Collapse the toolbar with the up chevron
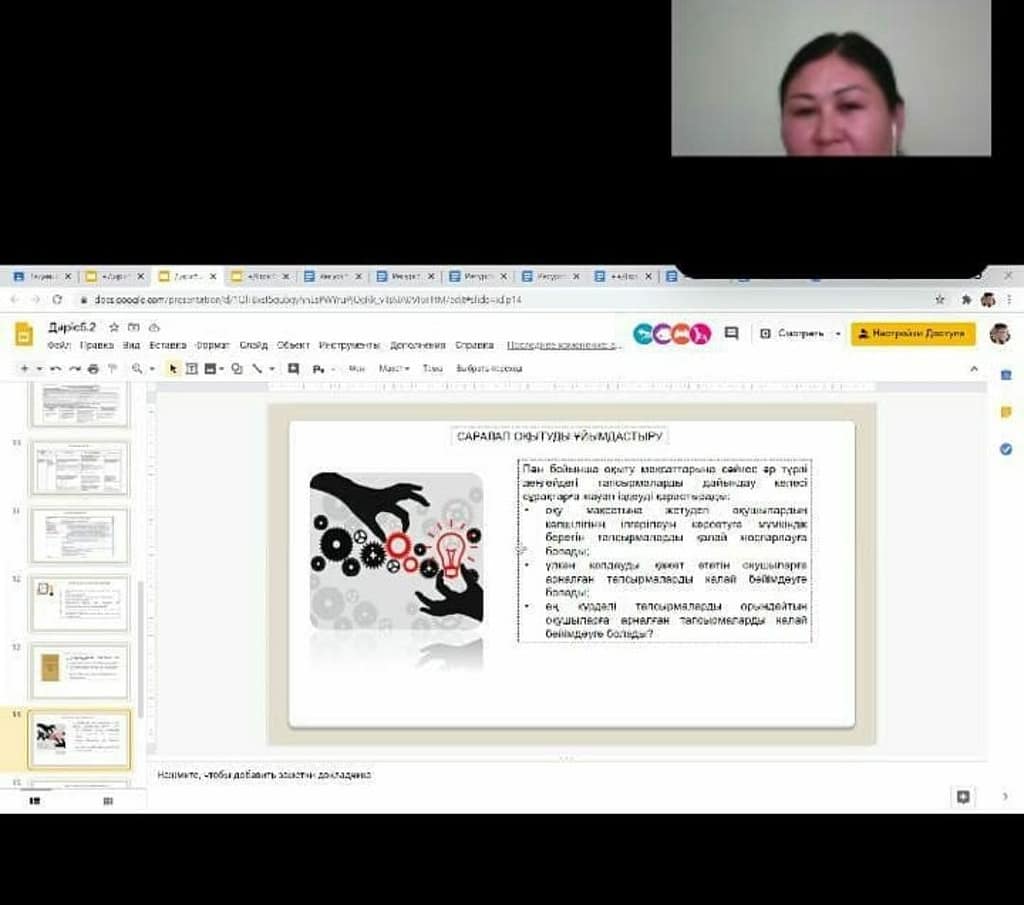The image size is (1024, 905). (974, 369)
